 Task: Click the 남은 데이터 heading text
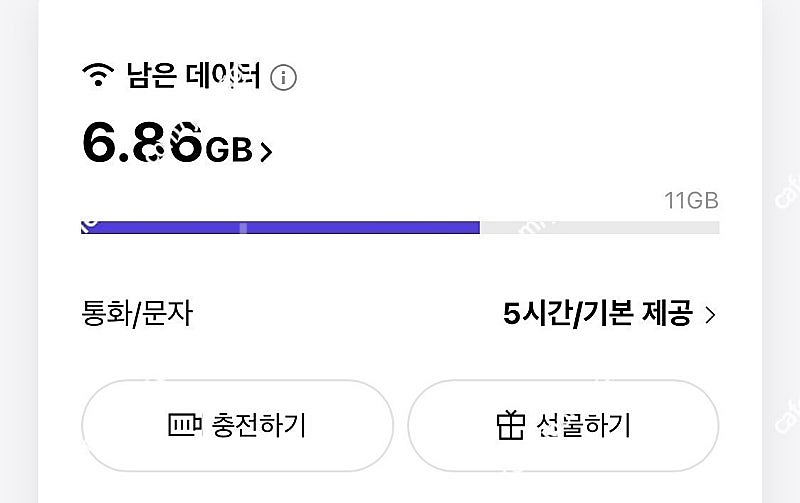point(193,76)
